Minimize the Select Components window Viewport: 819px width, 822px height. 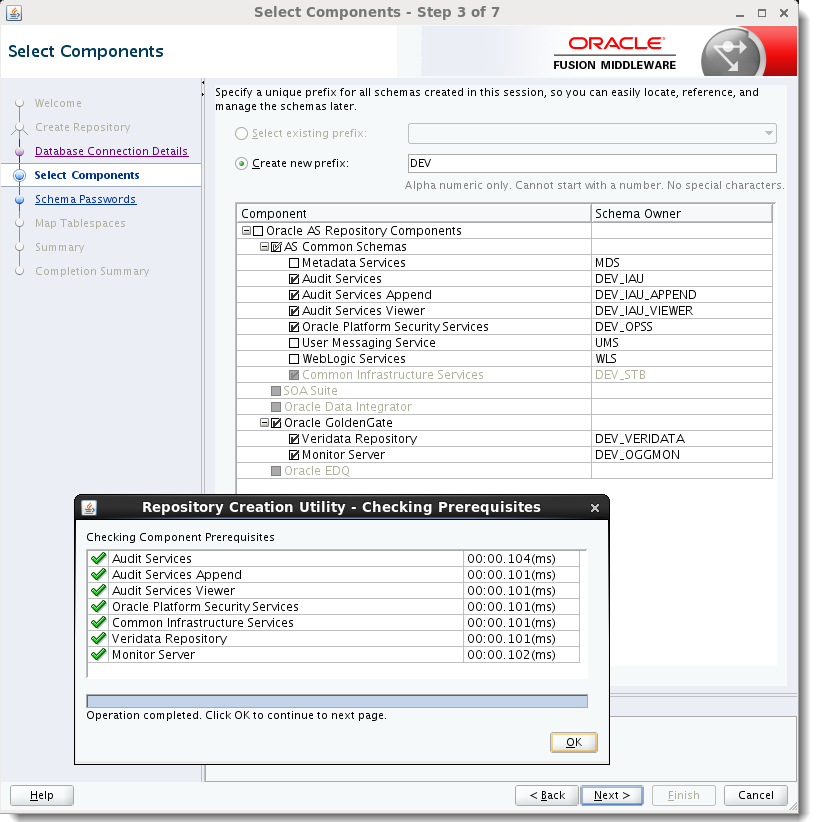pyautogui.click(x=740, y=13)
